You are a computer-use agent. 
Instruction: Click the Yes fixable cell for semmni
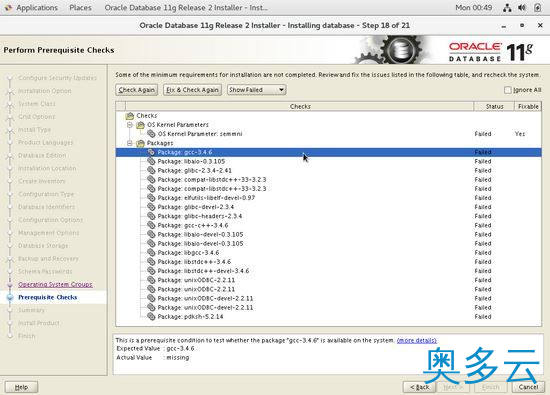[520, 134]
